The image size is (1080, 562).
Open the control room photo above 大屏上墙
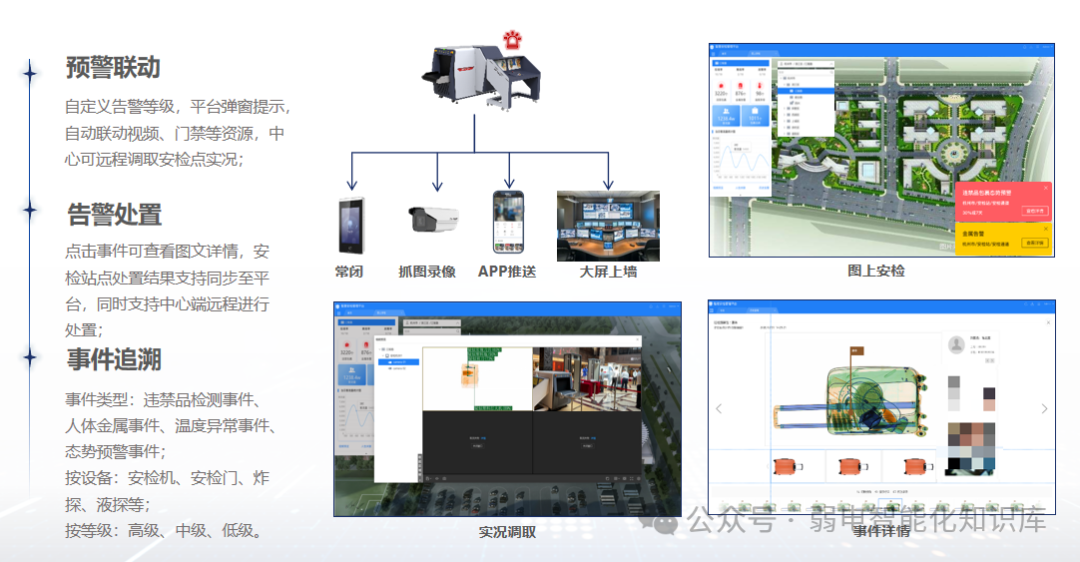[608, 227]
